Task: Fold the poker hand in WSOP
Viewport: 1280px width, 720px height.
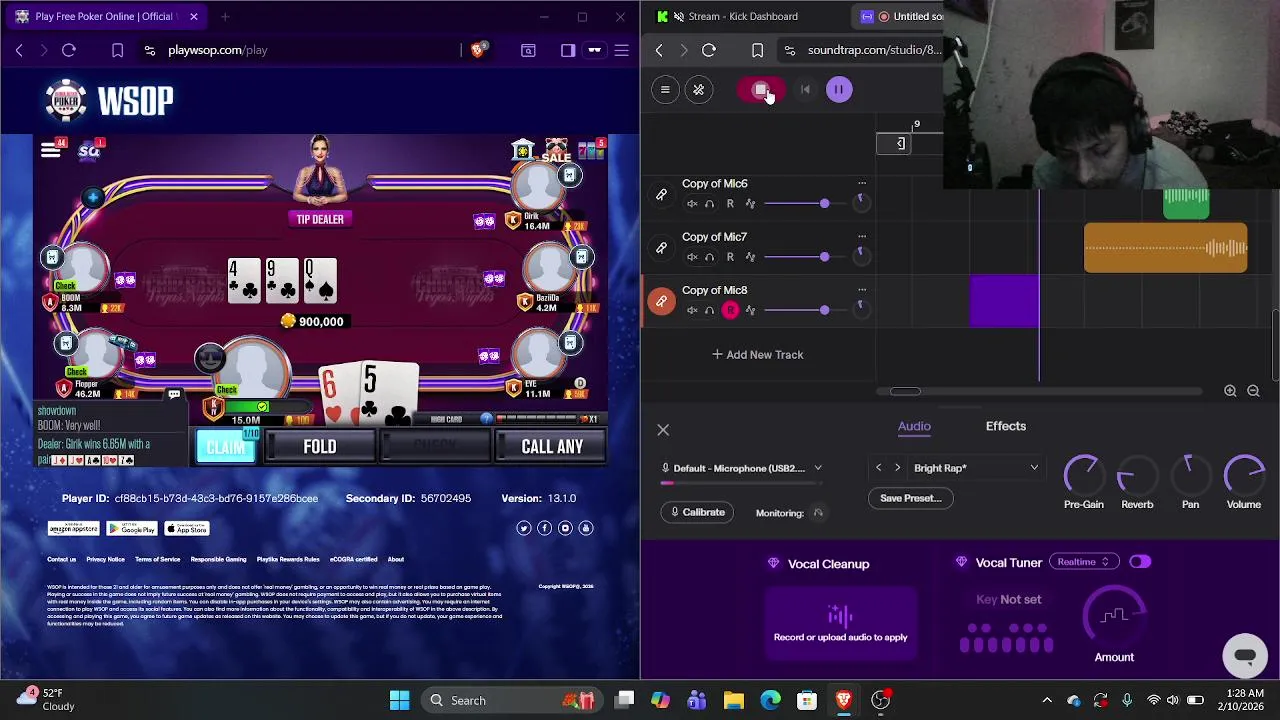Action: [320, 447]
